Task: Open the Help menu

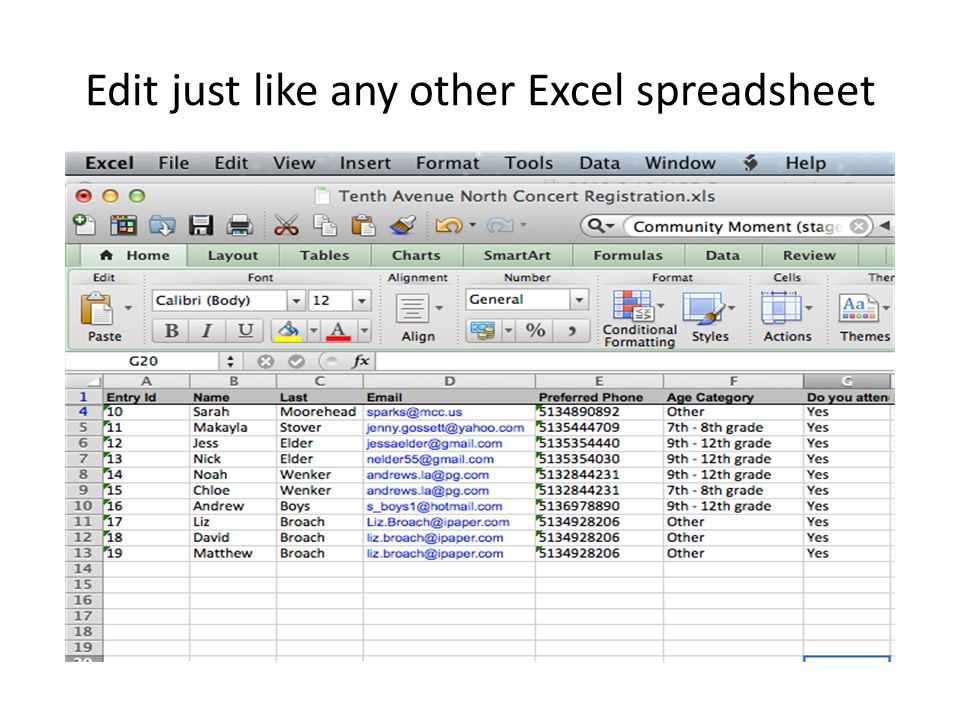Action: [806, 163]
